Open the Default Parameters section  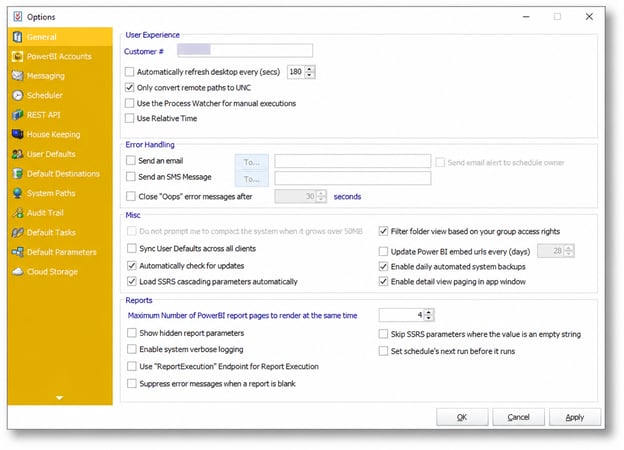pyautogui.click(x=61, y=252)
